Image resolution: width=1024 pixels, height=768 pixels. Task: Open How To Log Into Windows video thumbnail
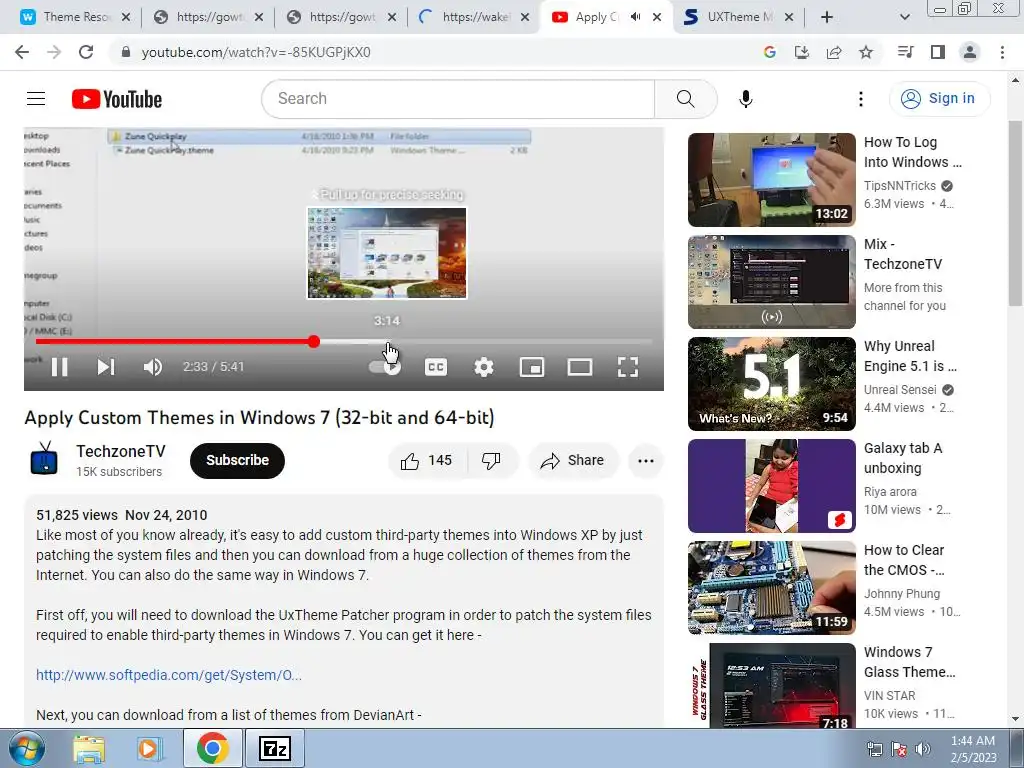771,180
